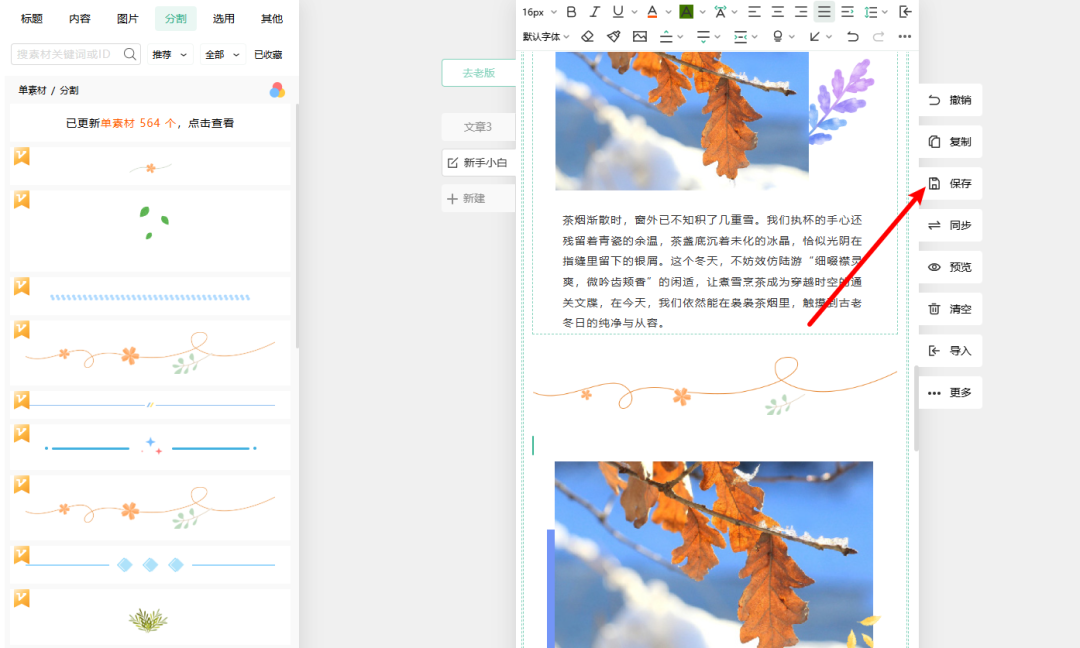Toggle bold formatting
This screenshot has height=648, width=1080.
tap(572, 12)
